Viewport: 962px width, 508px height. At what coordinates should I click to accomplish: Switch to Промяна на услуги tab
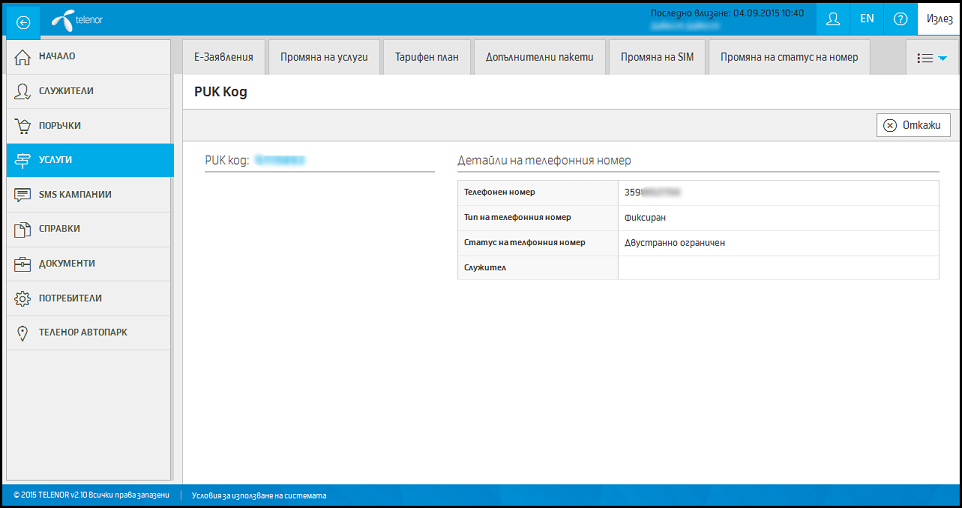pos(324,57)
